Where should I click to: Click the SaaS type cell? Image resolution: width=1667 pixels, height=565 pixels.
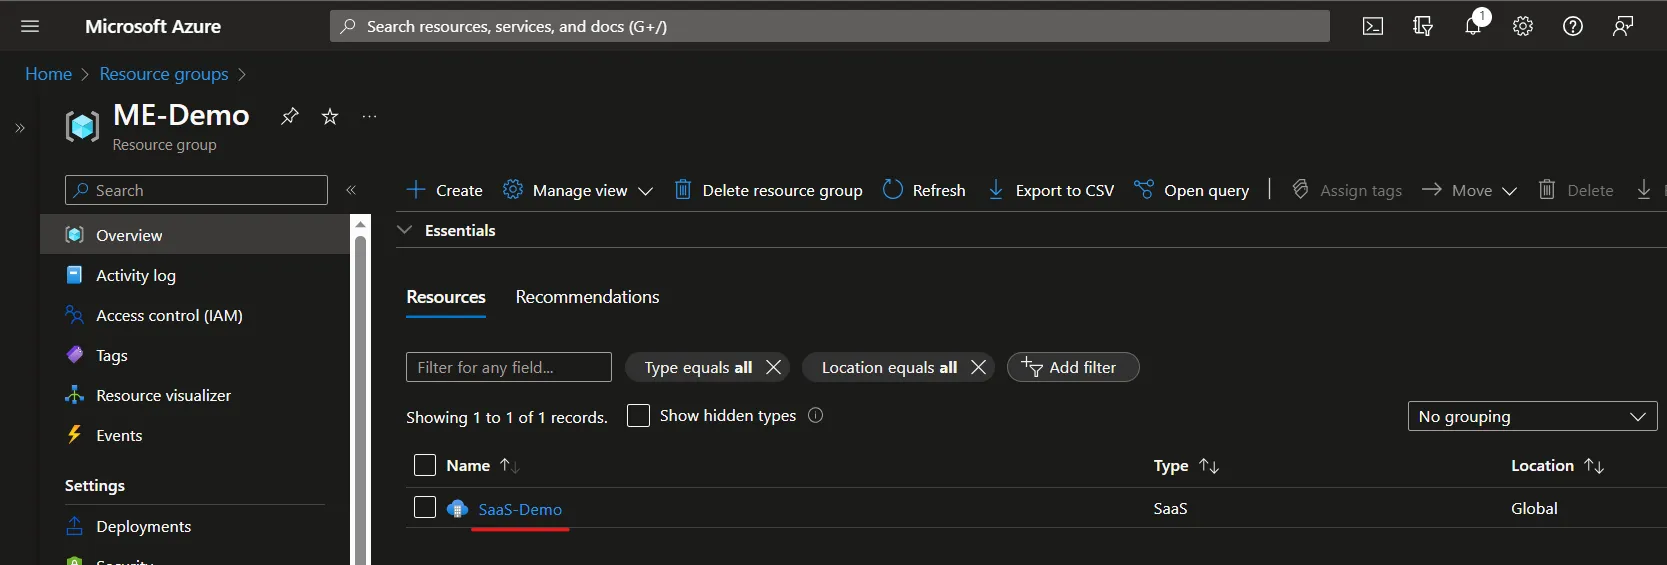tap(1170, 508)
